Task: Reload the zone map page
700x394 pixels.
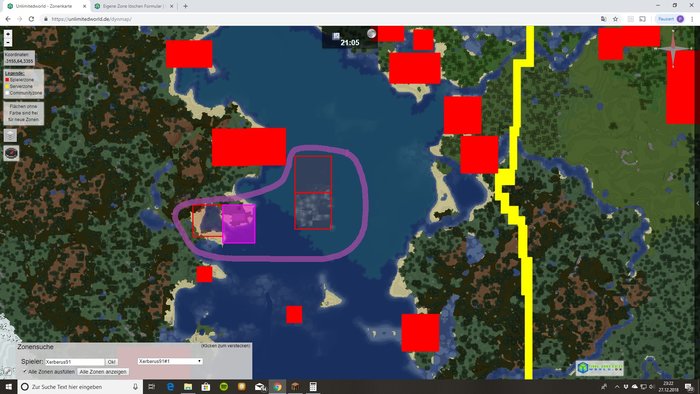Action: pyautogui.click(x=31, y=19)
